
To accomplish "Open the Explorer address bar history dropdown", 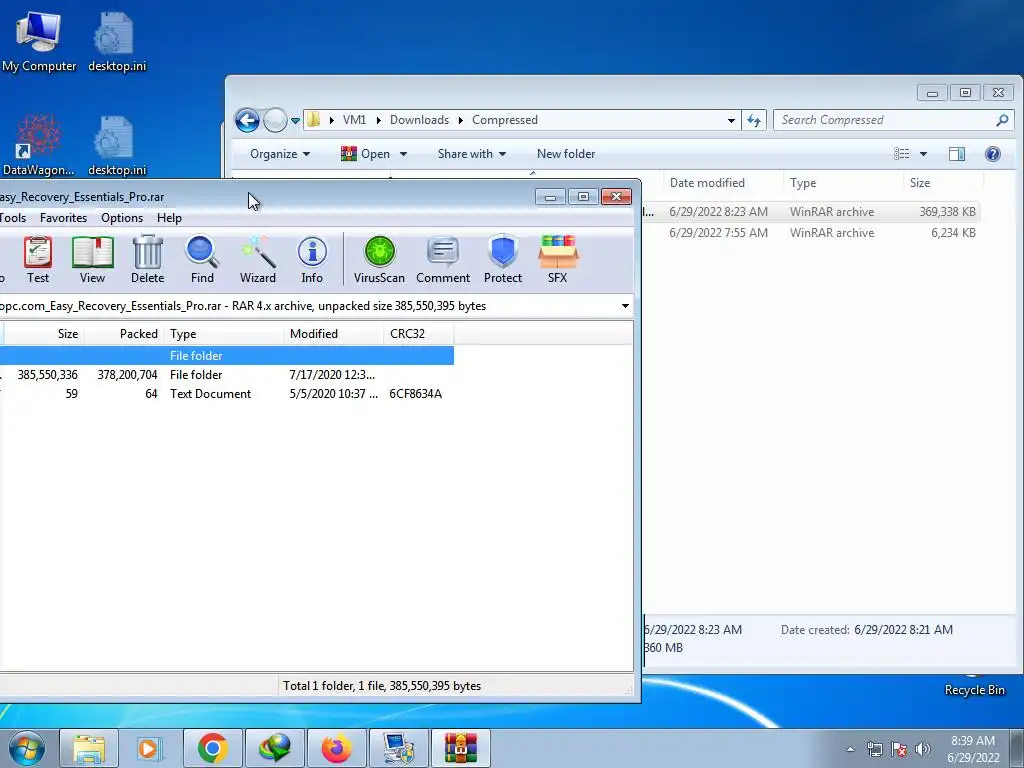I will click(x=731, y=120).
